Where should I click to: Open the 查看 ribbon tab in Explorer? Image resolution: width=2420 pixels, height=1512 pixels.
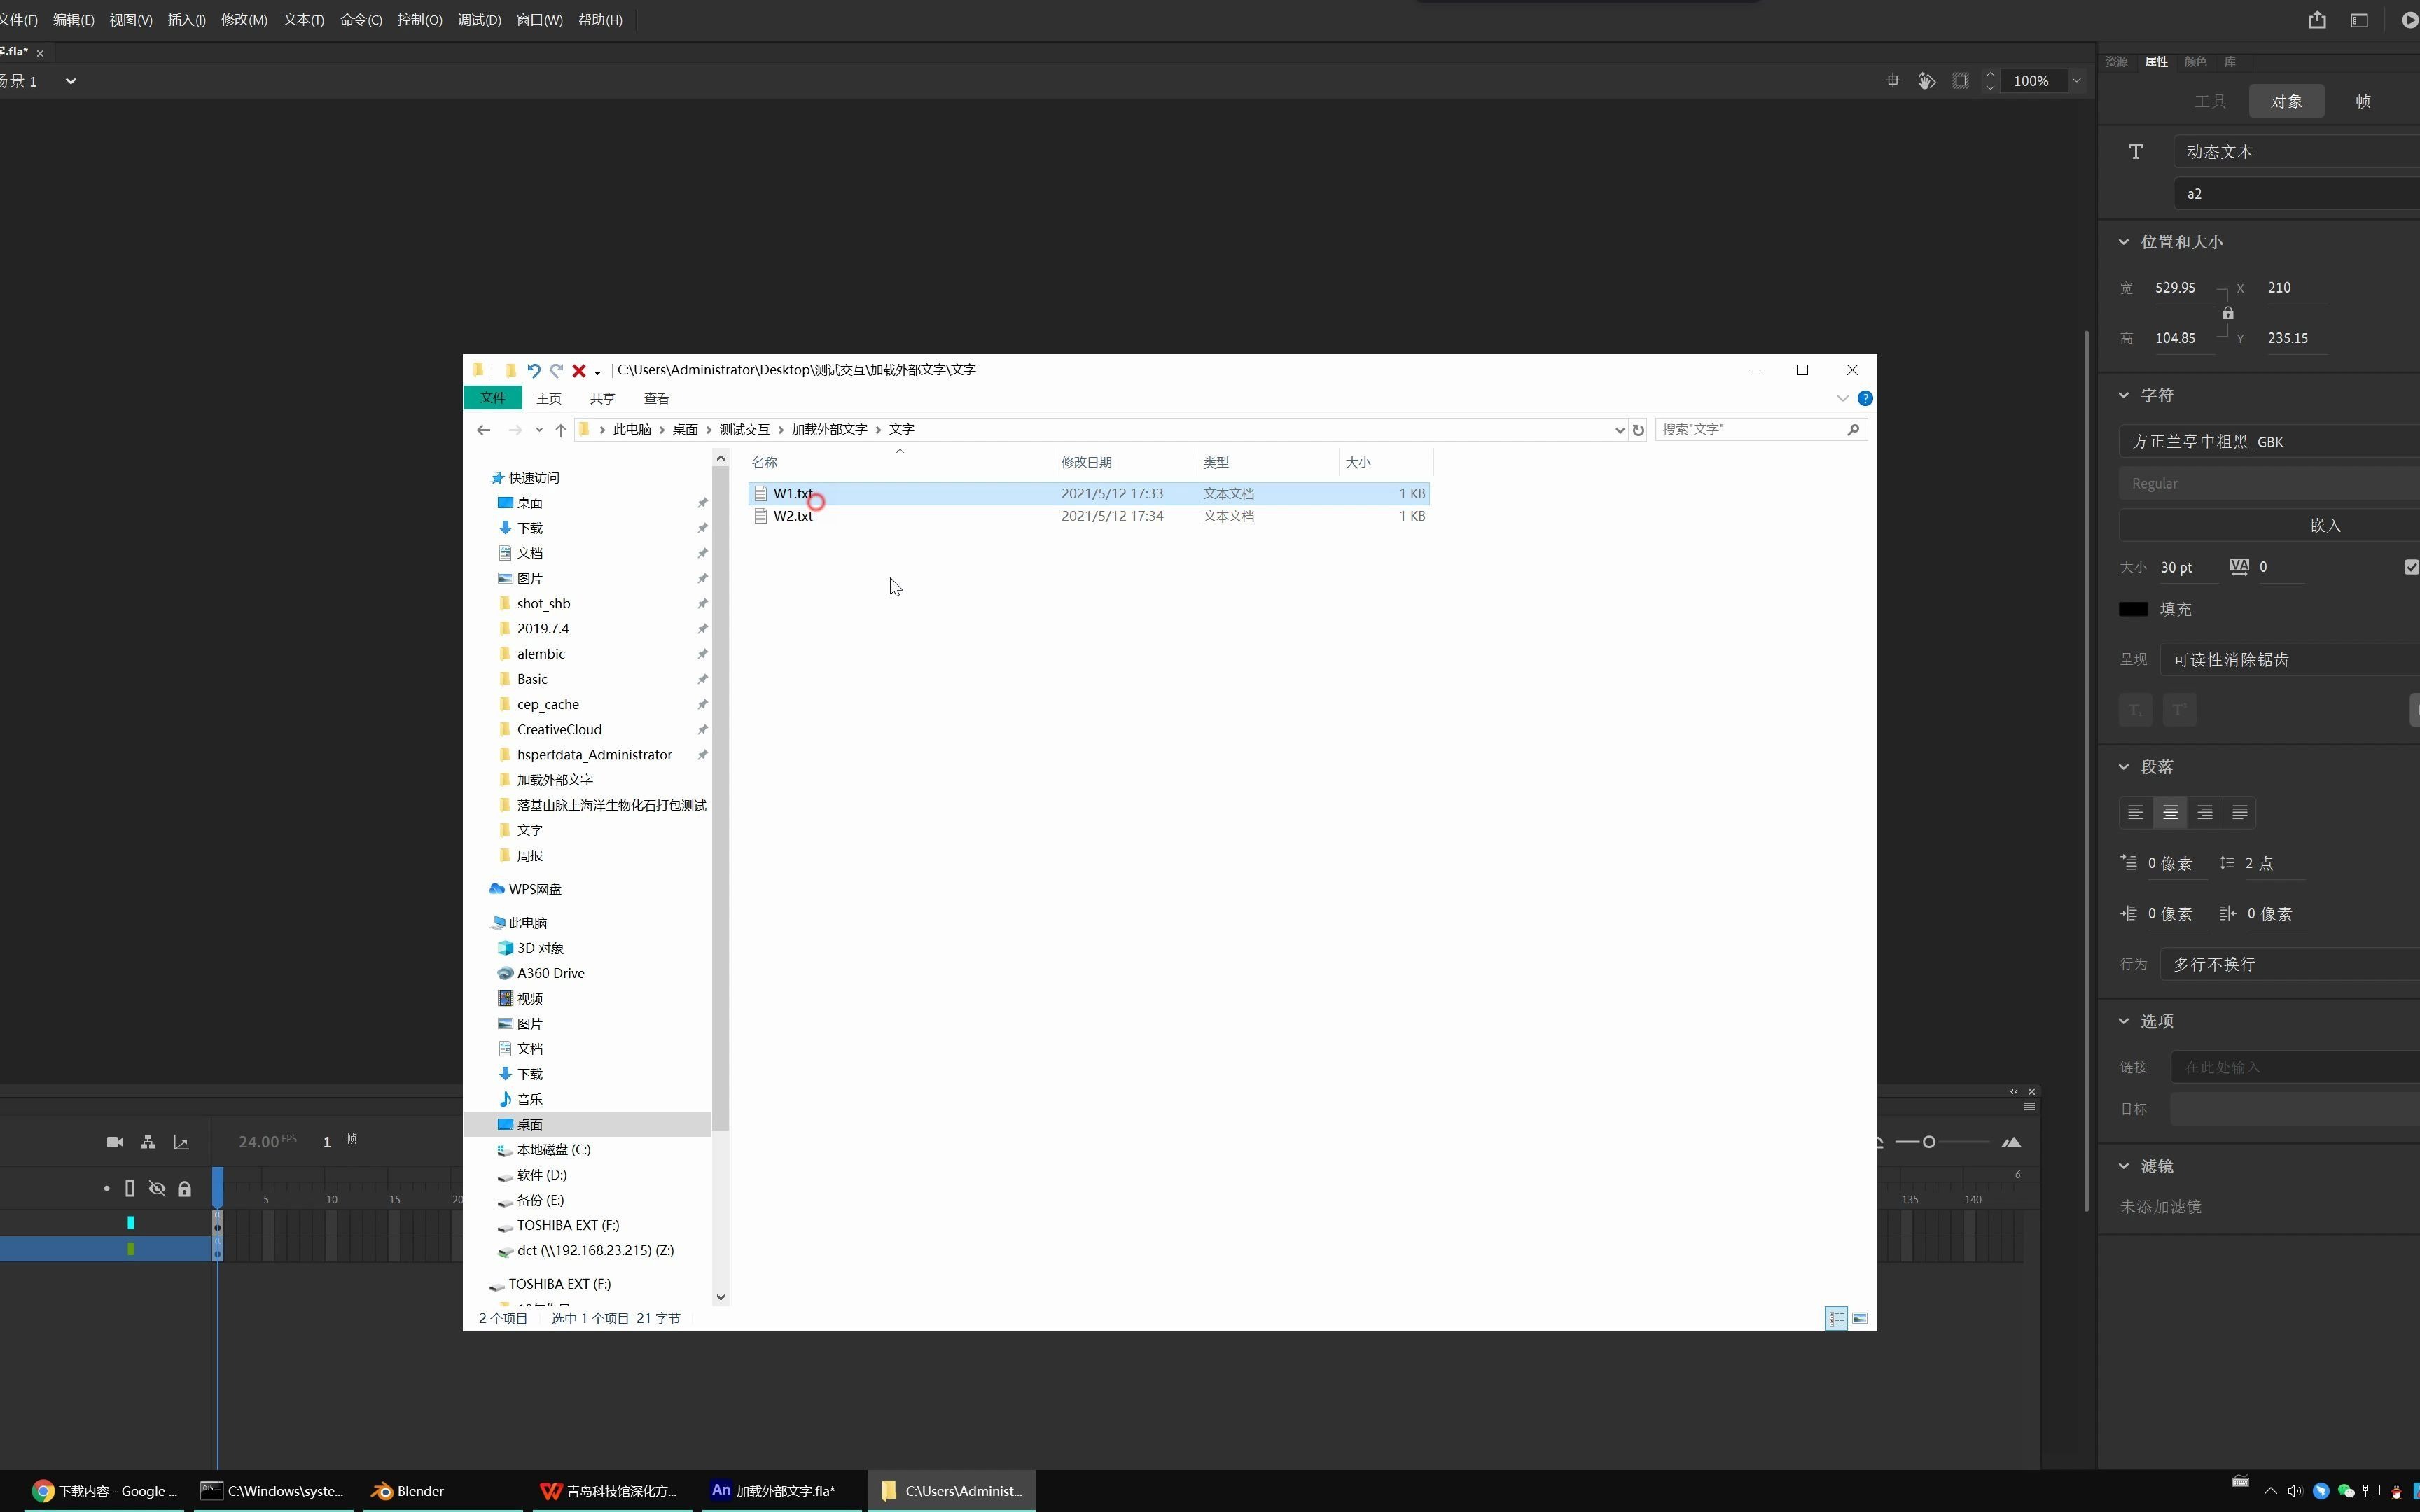point(656,398)
